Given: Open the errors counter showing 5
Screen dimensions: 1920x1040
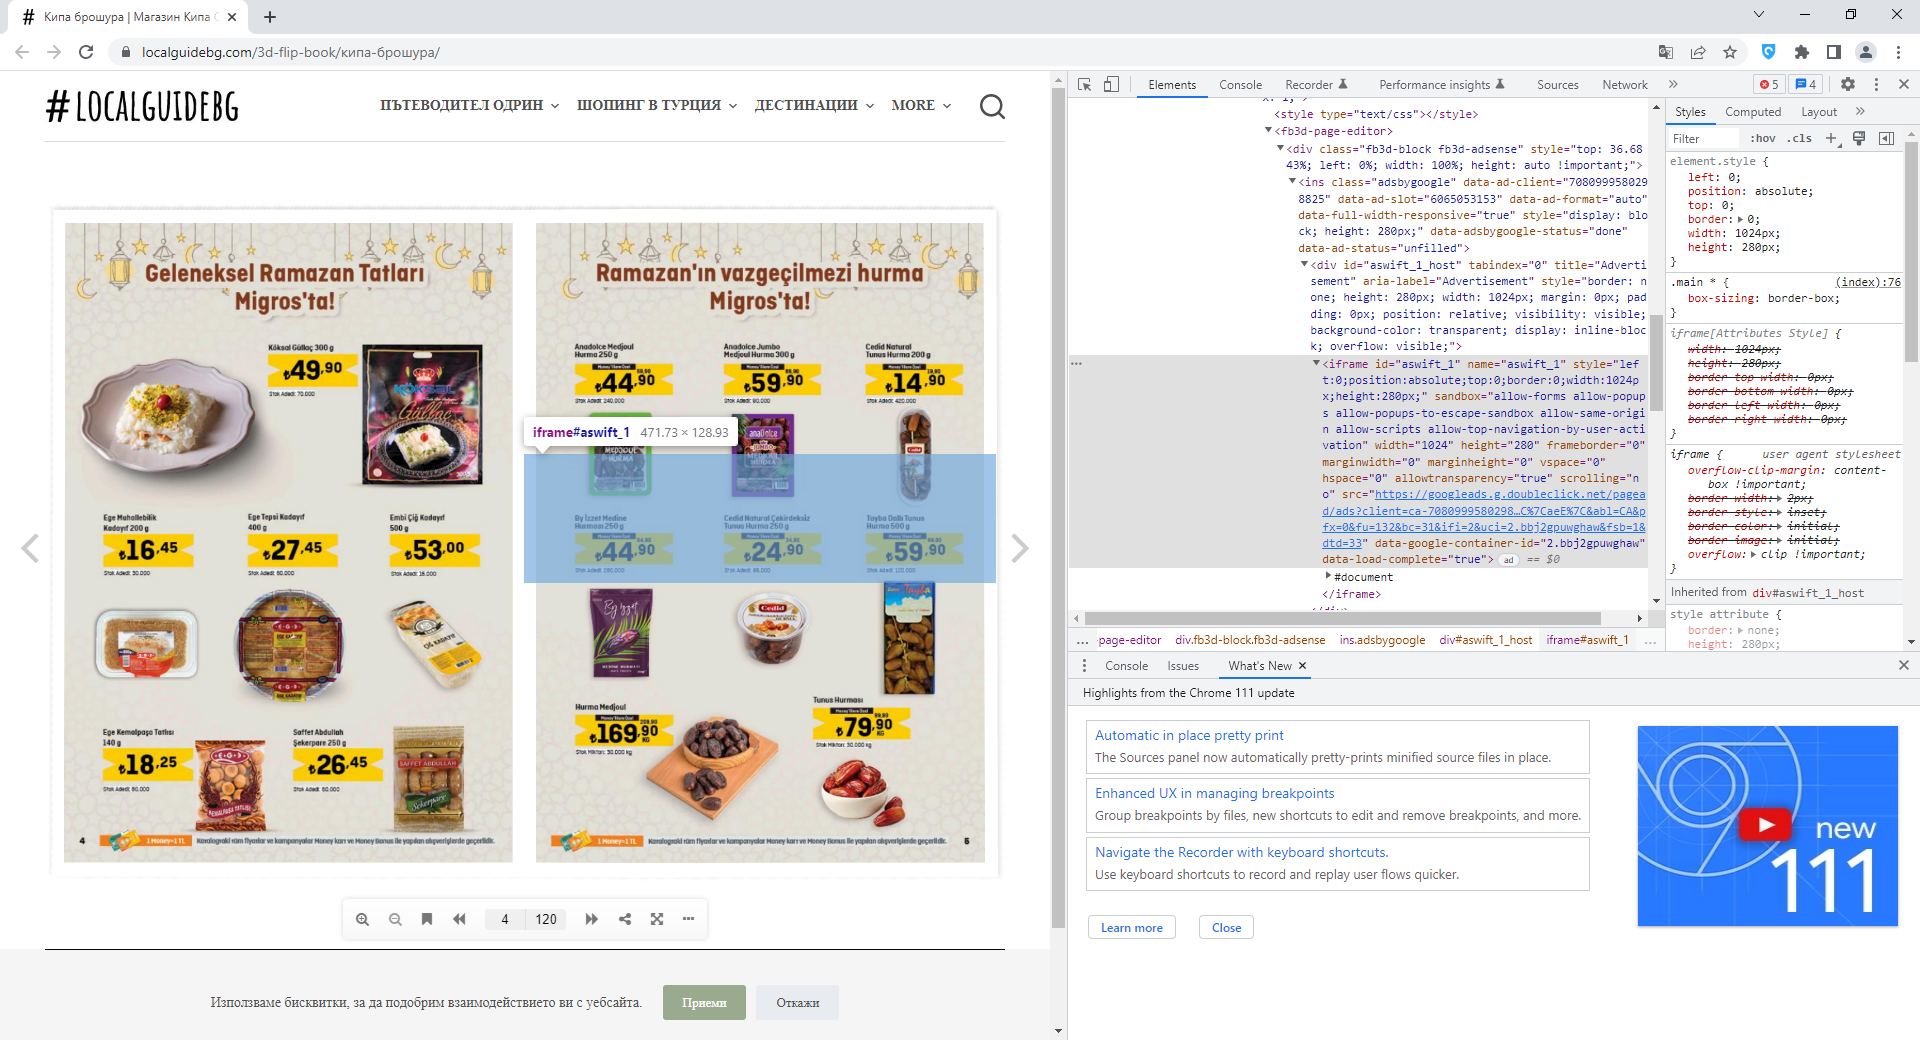Looking at the screenshot, I should coord(1769,85).
